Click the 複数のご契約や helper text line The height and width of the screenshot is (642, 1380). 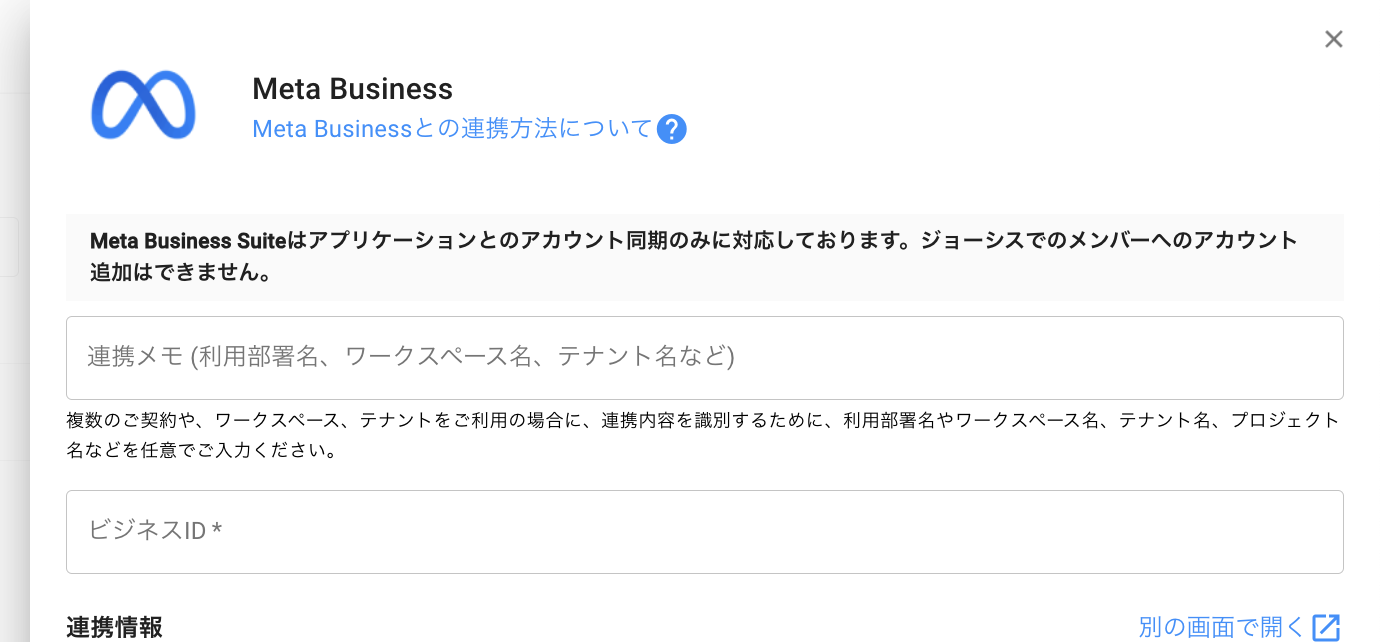pyautogui.click(x=135, y=420)
